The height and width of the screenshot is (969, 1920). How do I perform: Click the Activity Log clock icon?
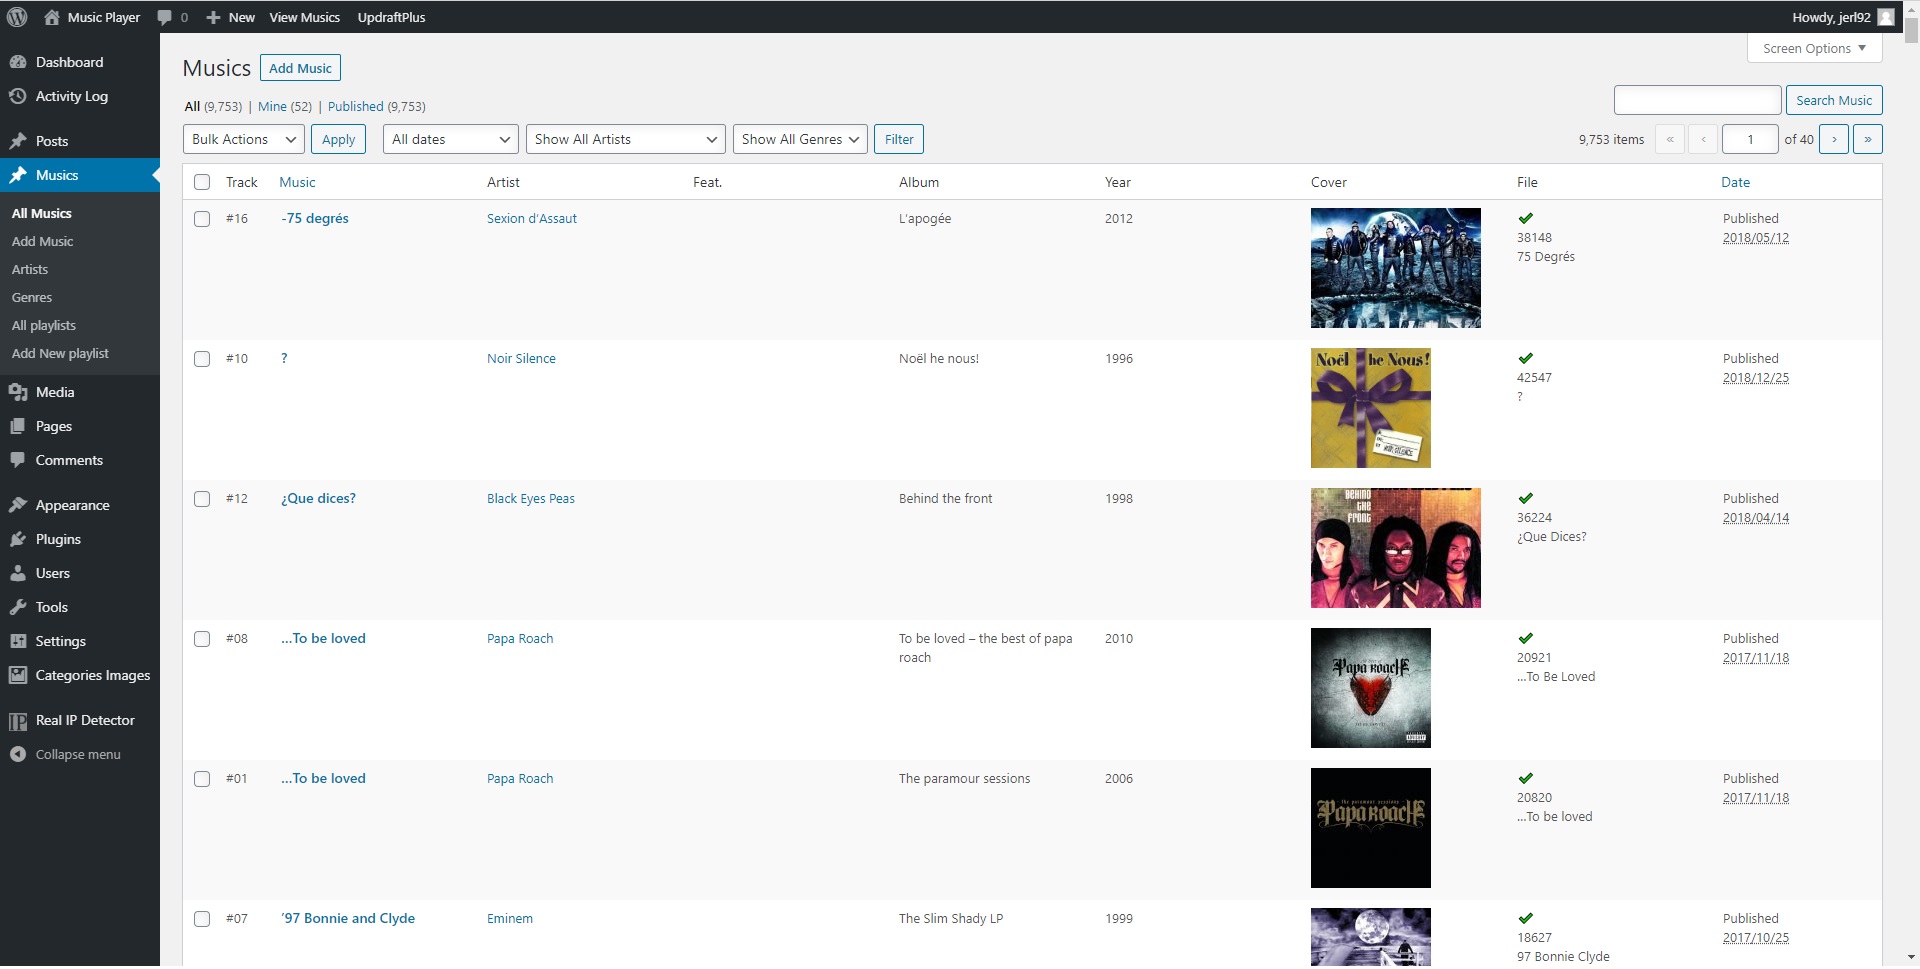18,96
